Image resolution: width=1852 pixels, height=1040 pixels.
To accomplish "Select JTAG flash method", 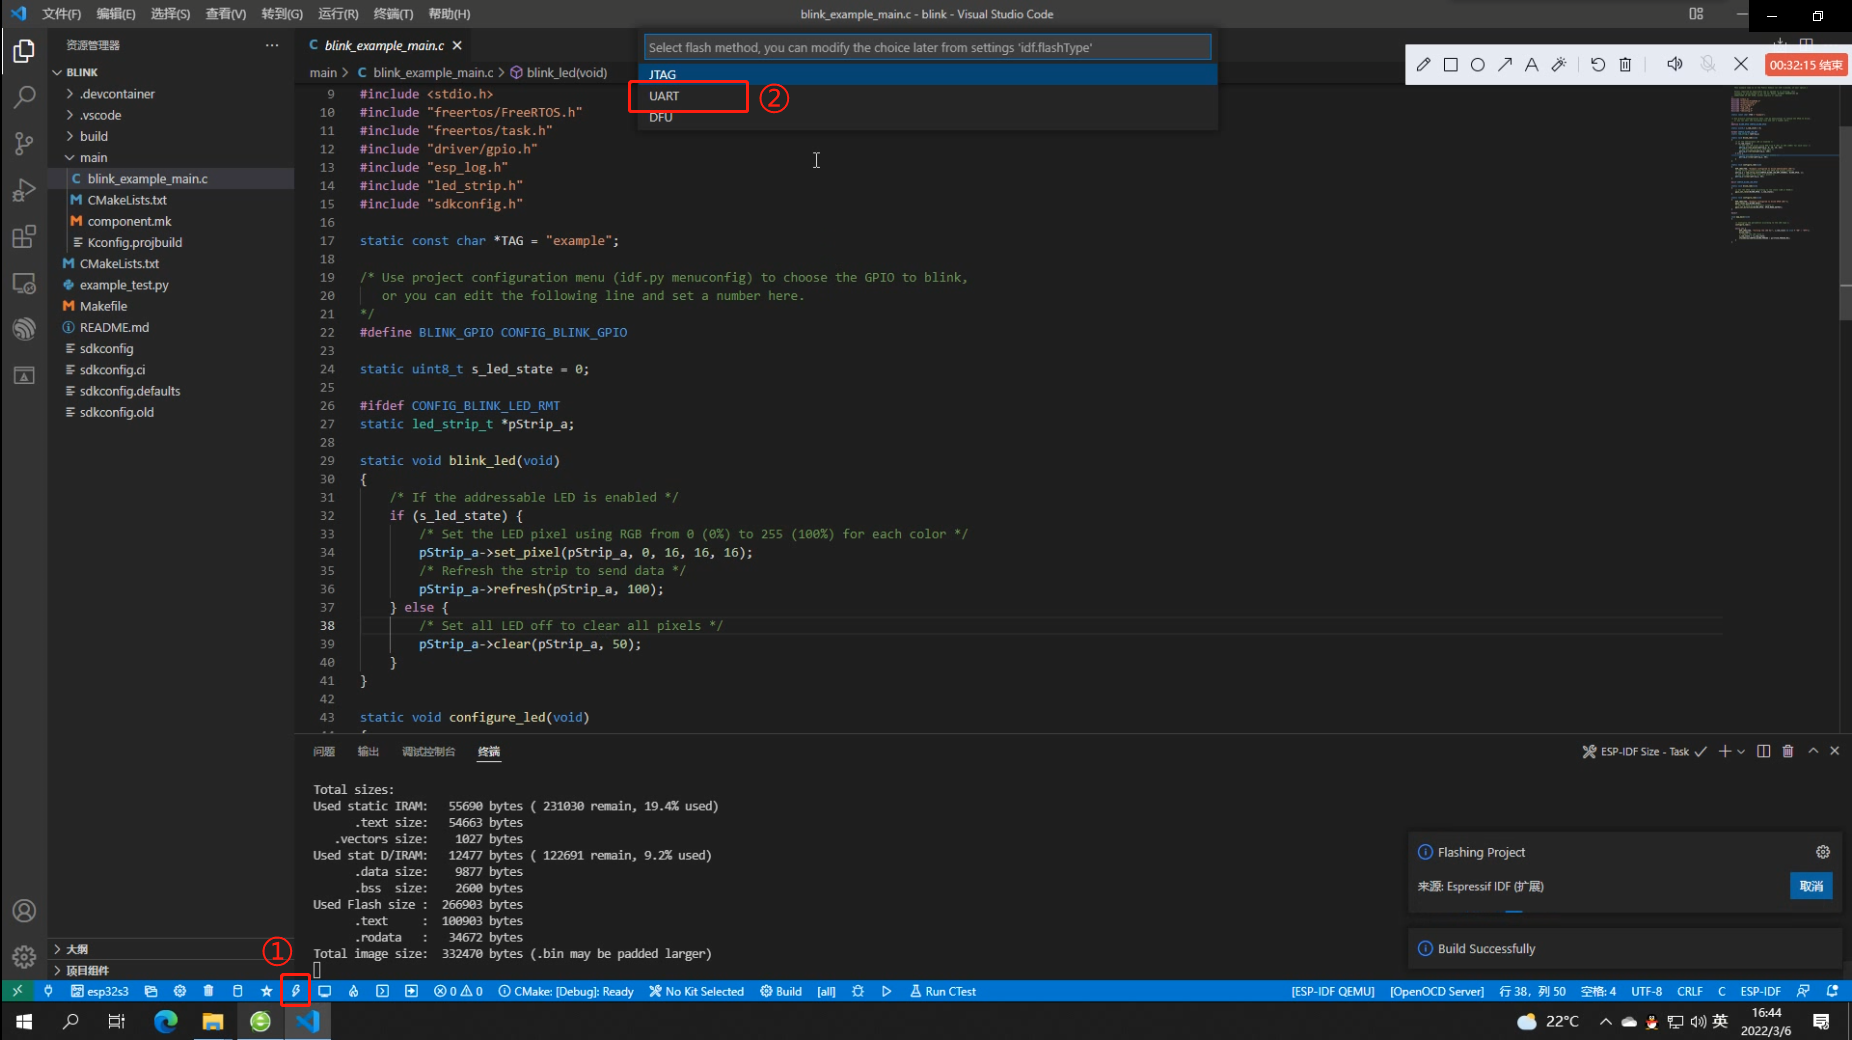I will 928,74.
